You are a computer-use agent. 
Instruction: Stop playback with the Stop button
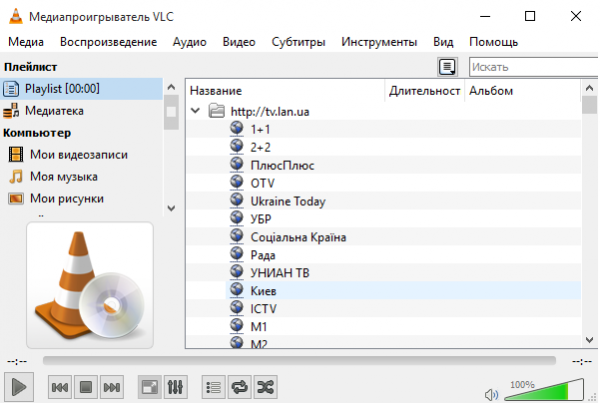tap(86, 387)
